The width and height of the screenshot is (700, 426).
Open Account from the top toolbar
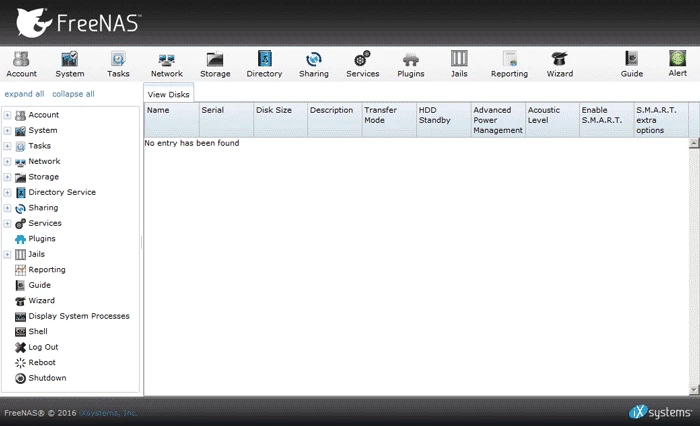tap(21, 64)
